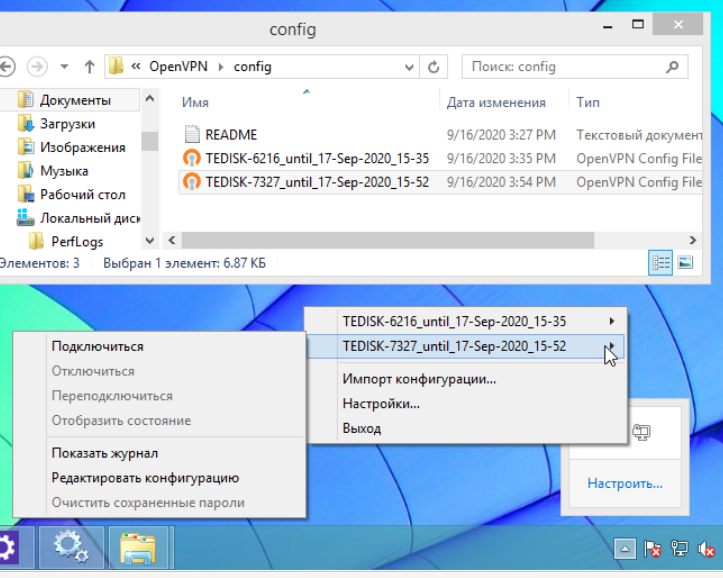Expand the TEDISK-6216 submenu in tray menu
723x578 pixels.
pyautogui.click(x=611, y=321)
